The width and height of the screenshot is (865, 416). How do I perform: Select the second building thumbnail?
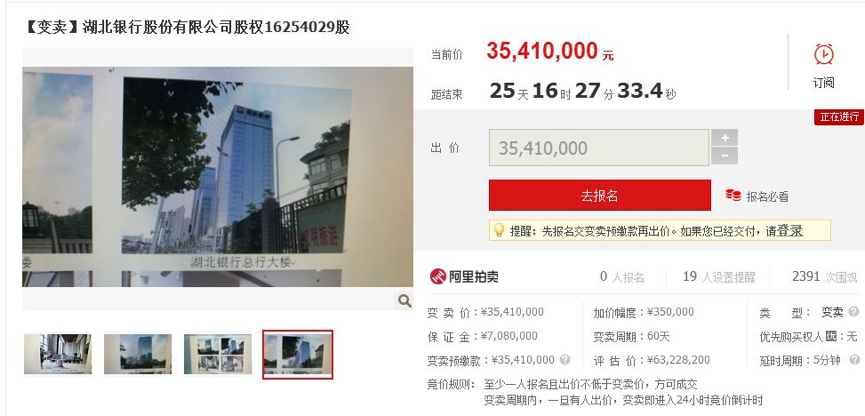(138, 354)
